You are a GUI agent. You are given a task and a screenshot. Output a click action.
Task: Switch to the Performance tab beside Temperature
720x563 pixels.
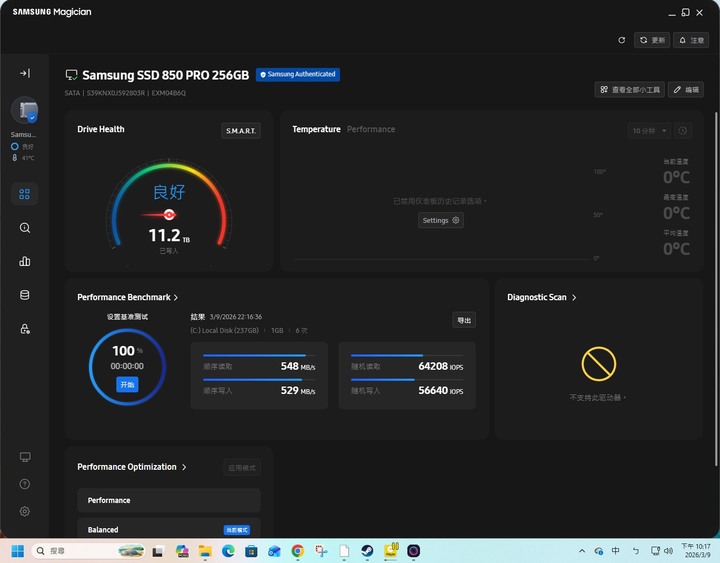tap(371, 129)
